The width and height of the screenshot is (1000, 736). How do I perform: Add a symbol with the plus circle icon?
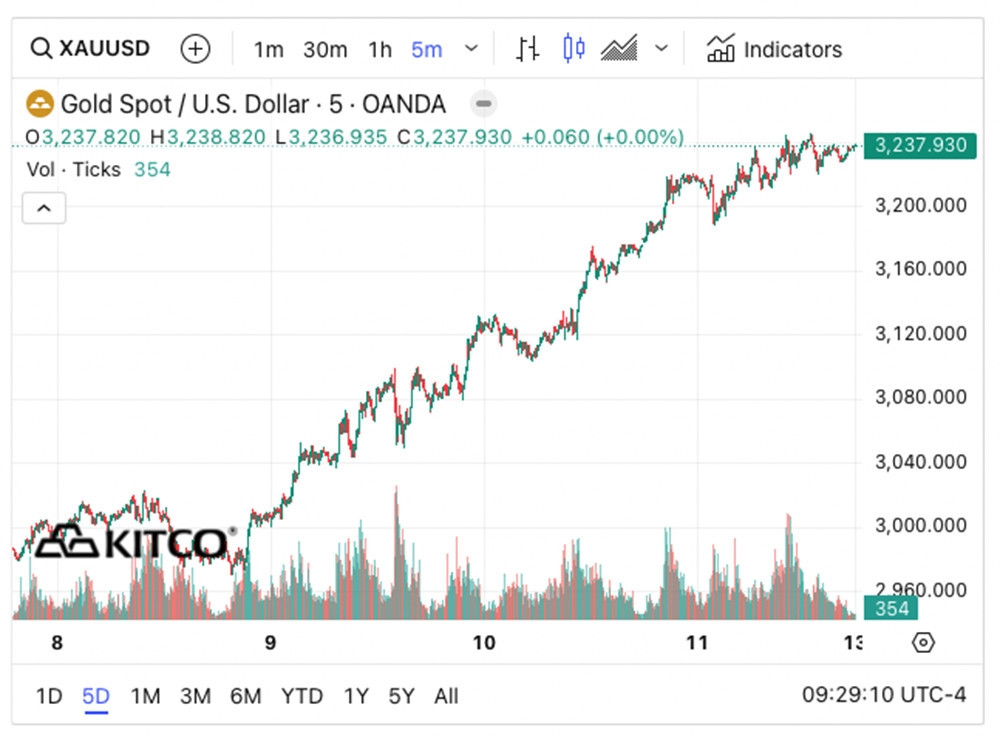[195, 48]
